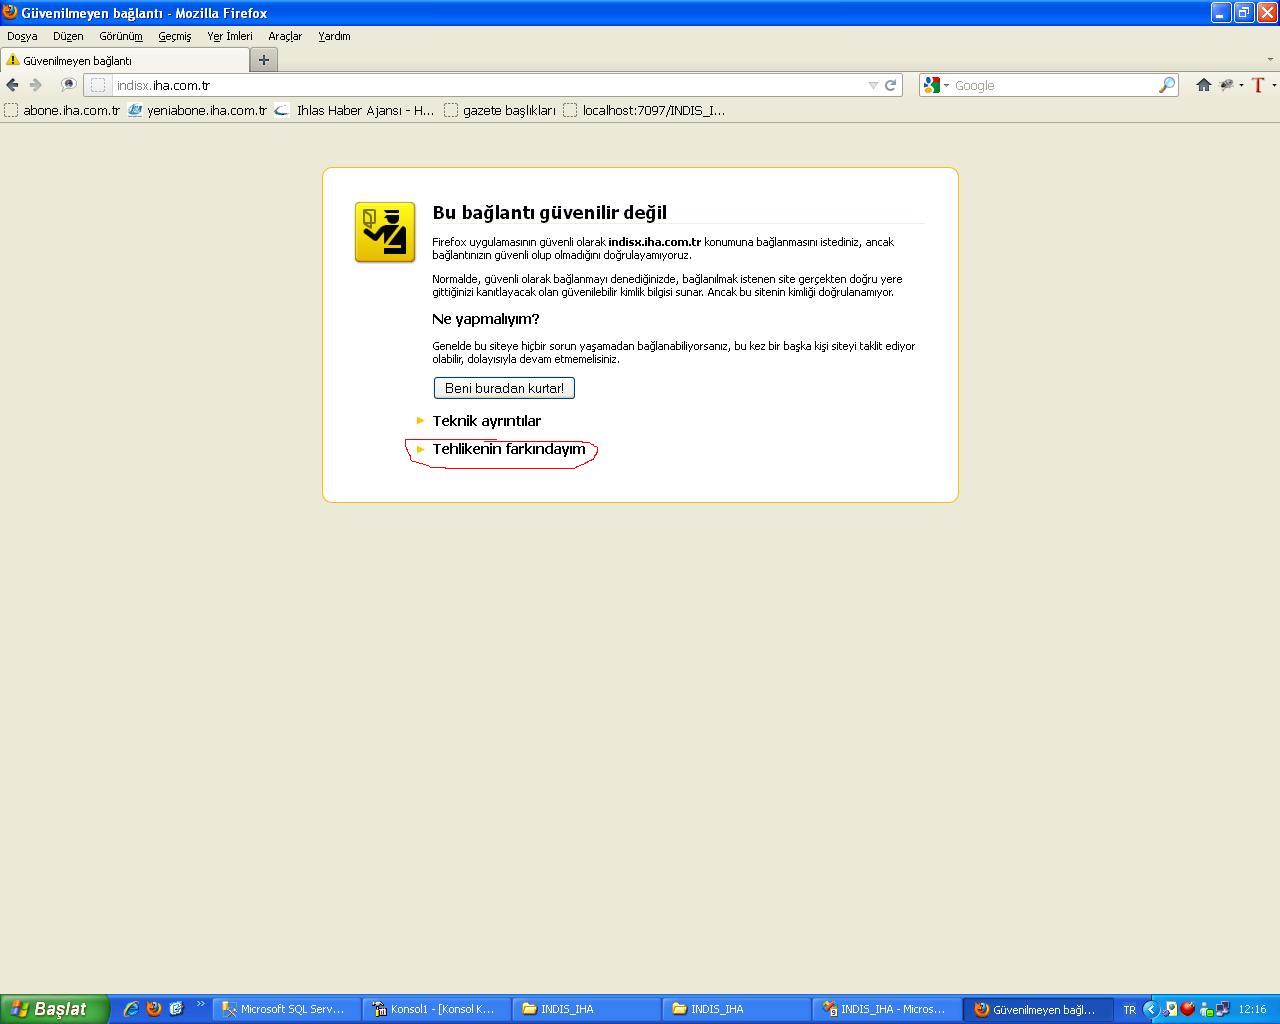Open the home page via house icon
This screenshot has width=1280, height=1024.
coord(1204,85)
